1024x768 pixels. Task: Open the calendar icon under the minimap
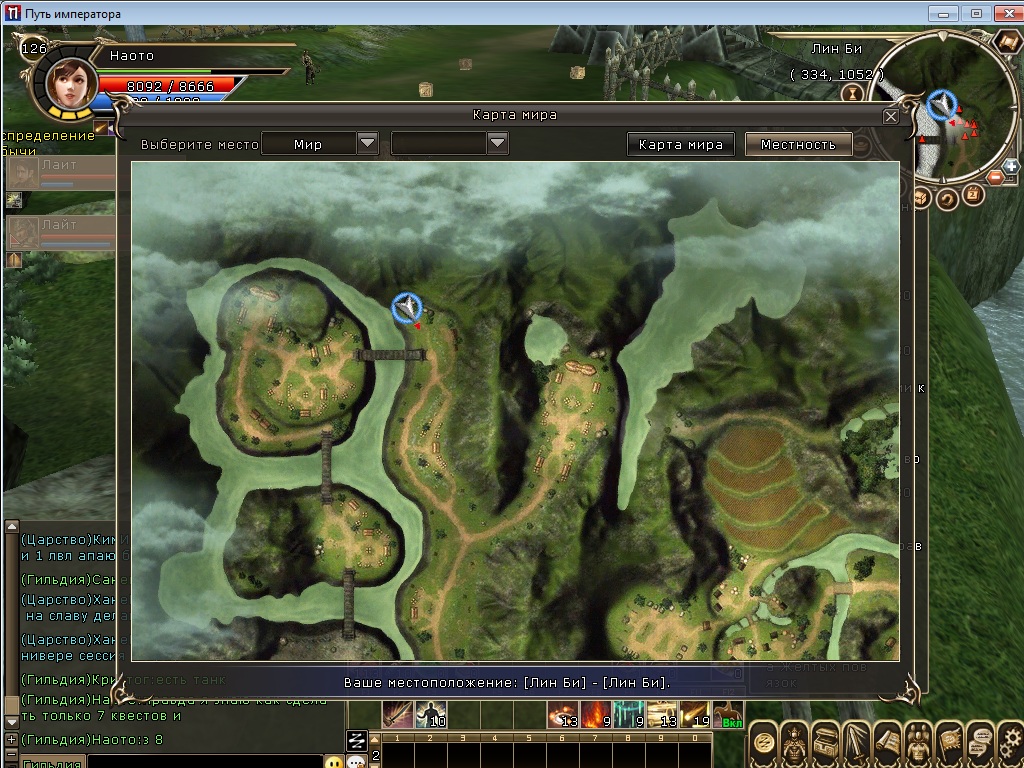tap(972, 194)
